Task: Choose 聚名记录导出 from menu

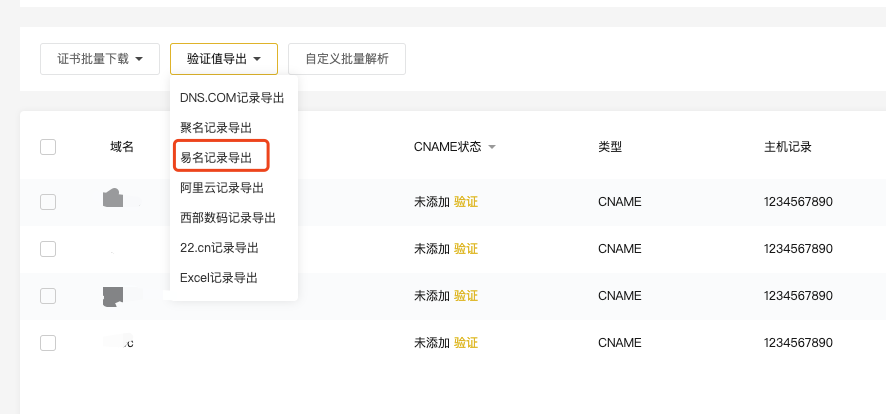Action: click(216, 127)
